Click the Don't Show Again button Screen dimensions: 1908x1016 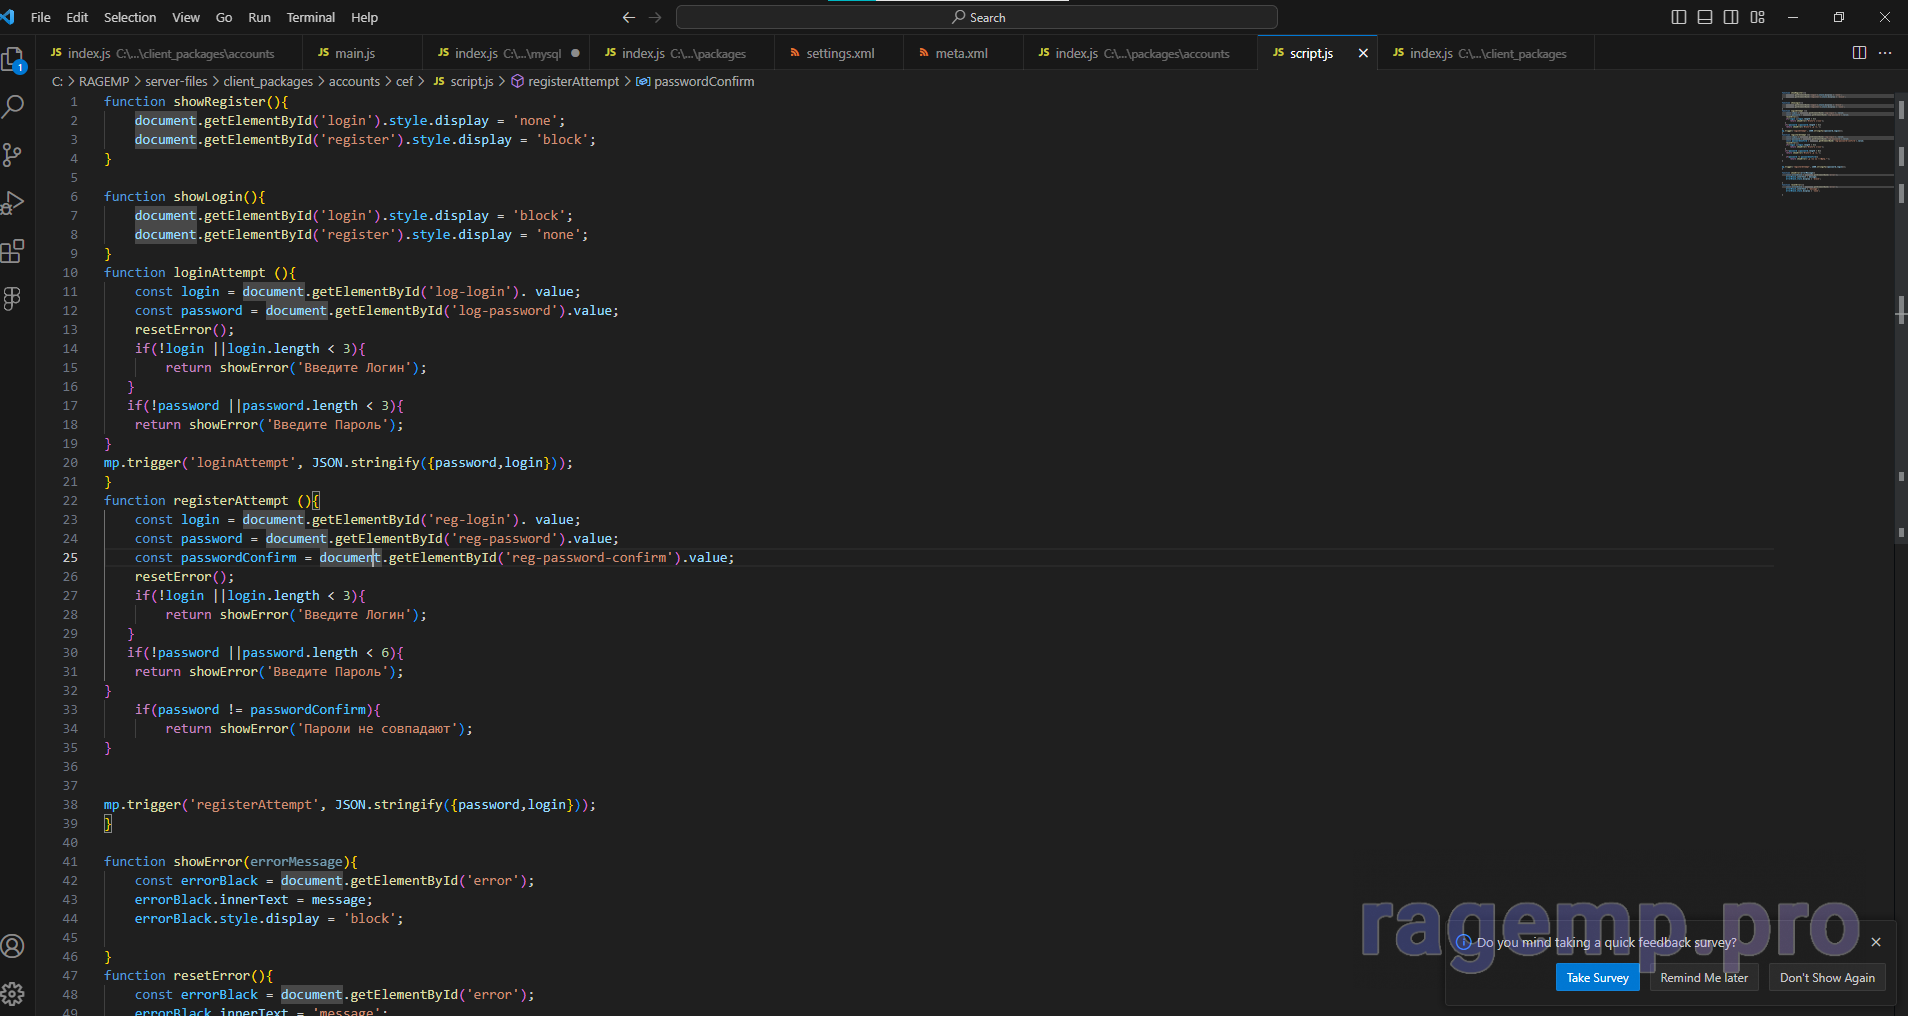click(x=1826, y=978)
